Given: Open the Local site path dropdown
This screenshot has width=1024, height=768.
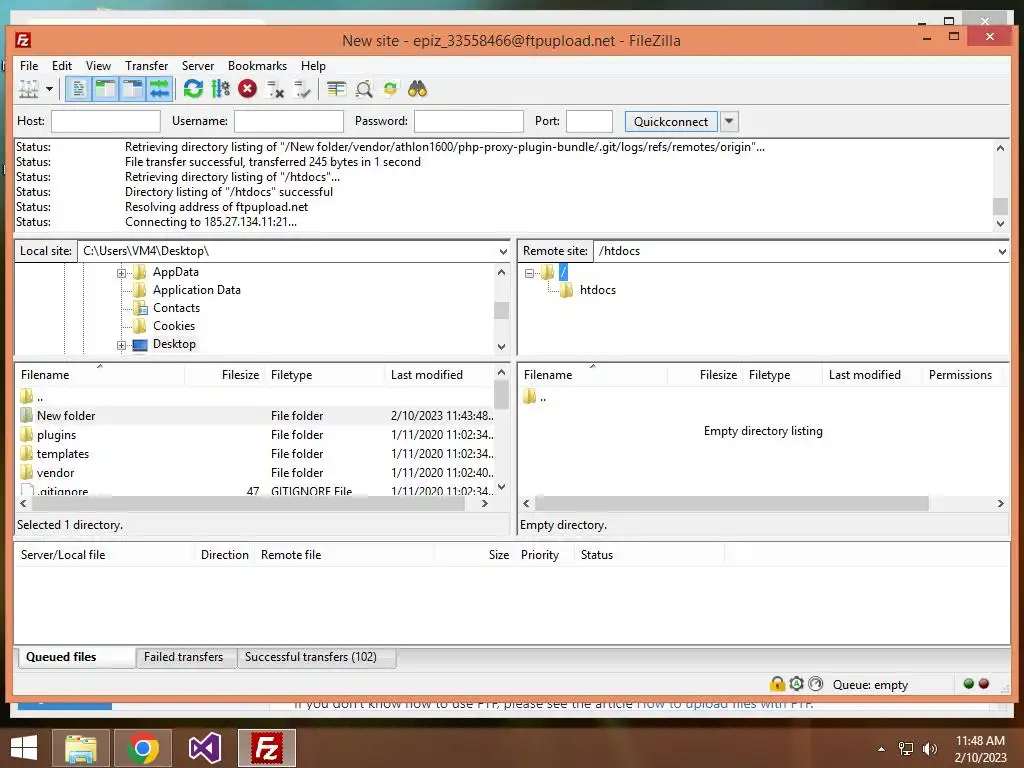Looking at the screenshot, I should click(503, 251).
